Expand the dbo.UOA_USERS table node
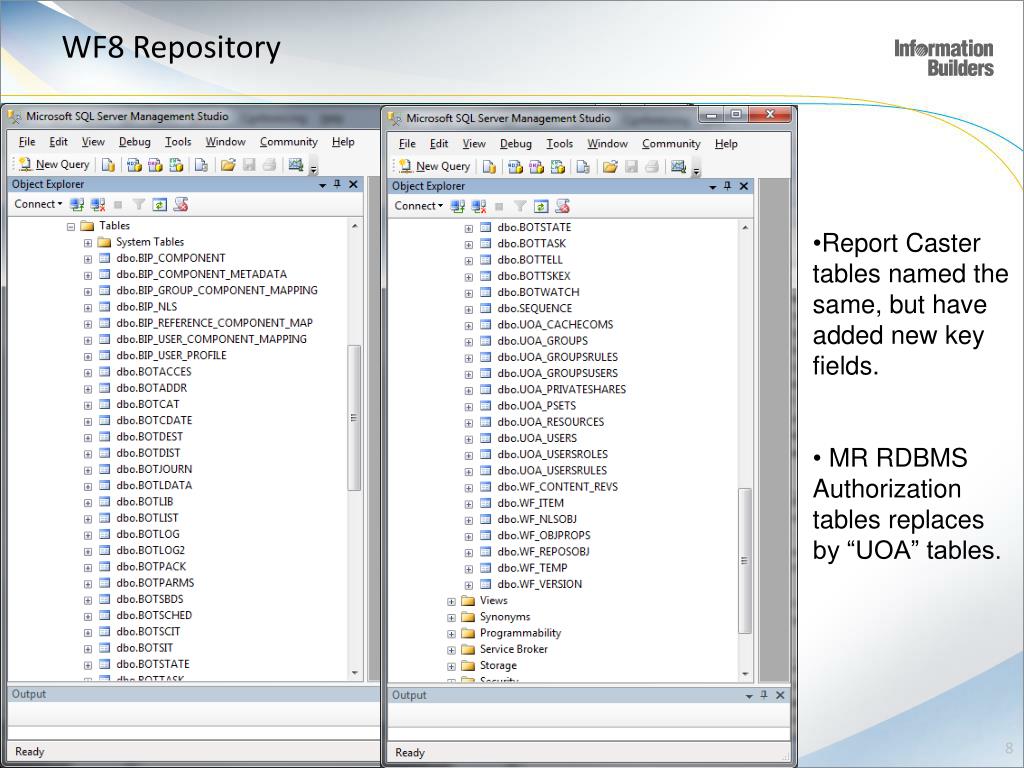The image size is (1024, 768). pyautogui.click(x=469, y=440)
